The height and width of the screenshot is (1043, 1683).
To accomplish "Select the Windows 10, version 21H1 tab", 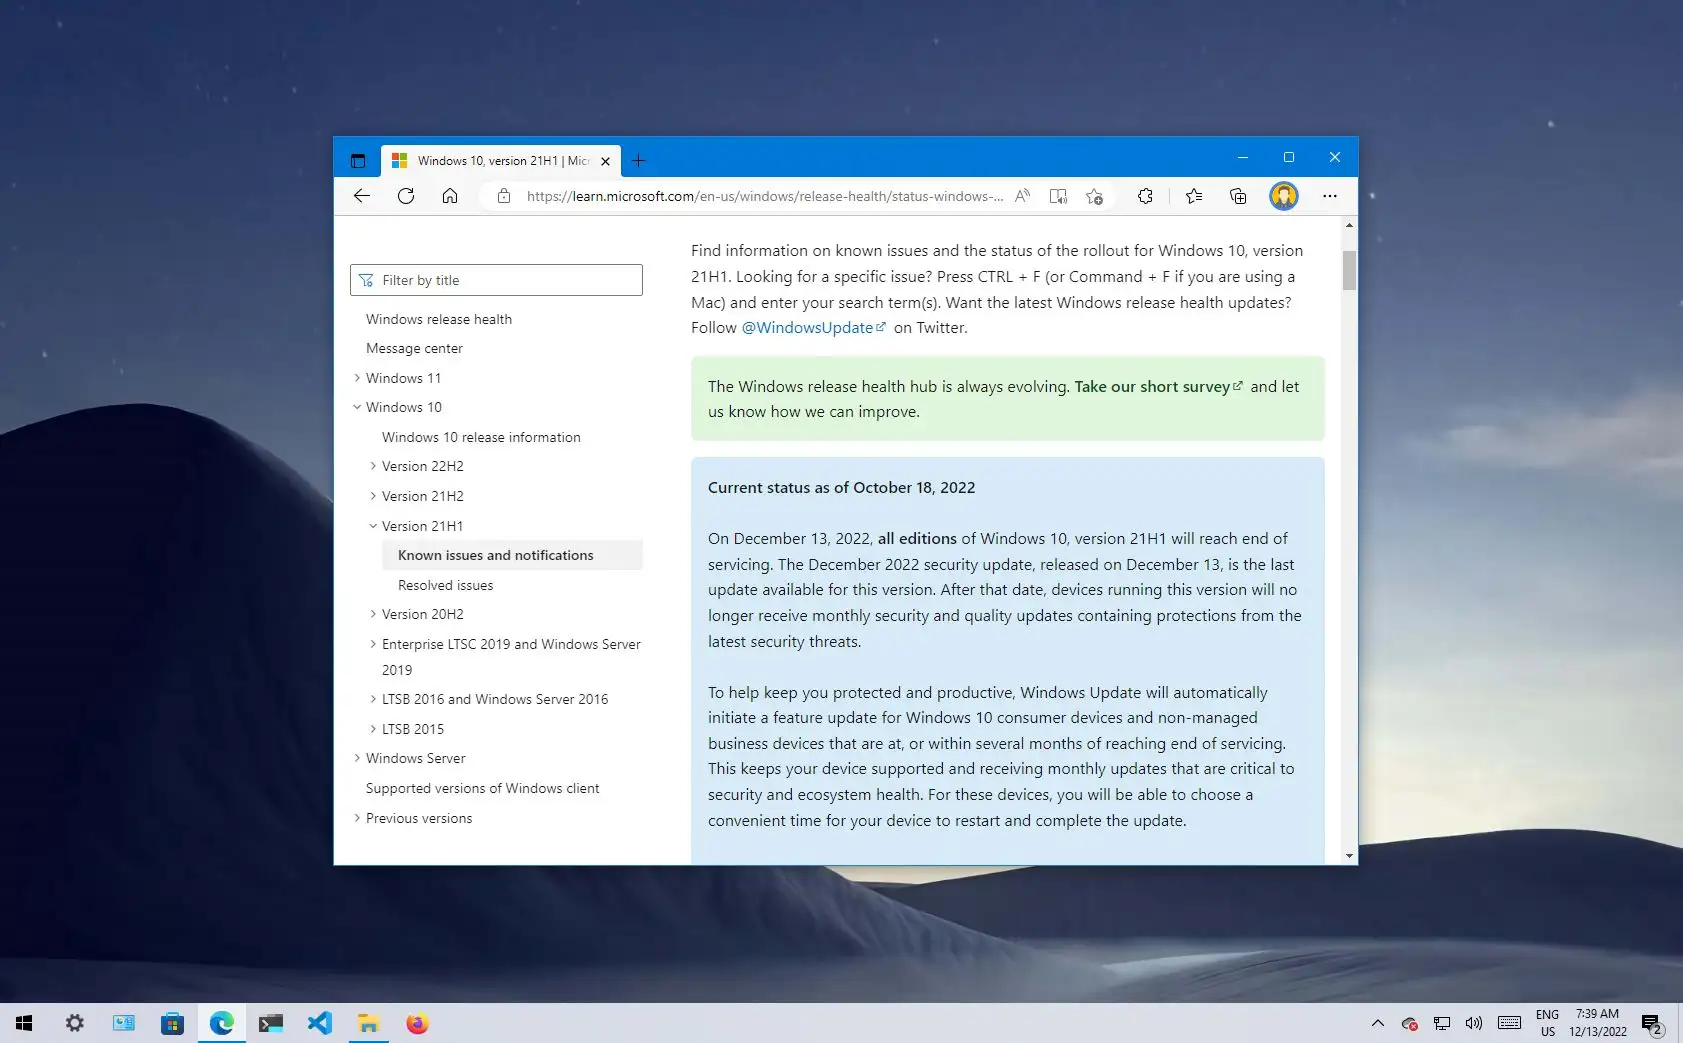I will (x=501, y=160).
